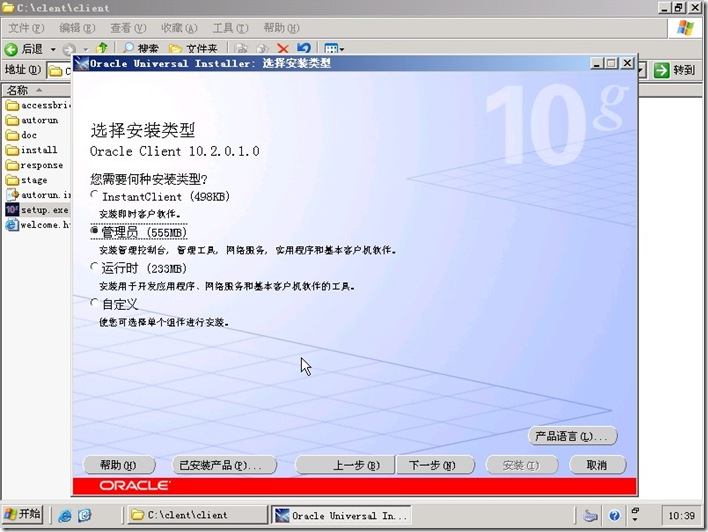Click the blue undo arrow toolbar icon
Screen dimensions: 708x532
coord(304,48)
